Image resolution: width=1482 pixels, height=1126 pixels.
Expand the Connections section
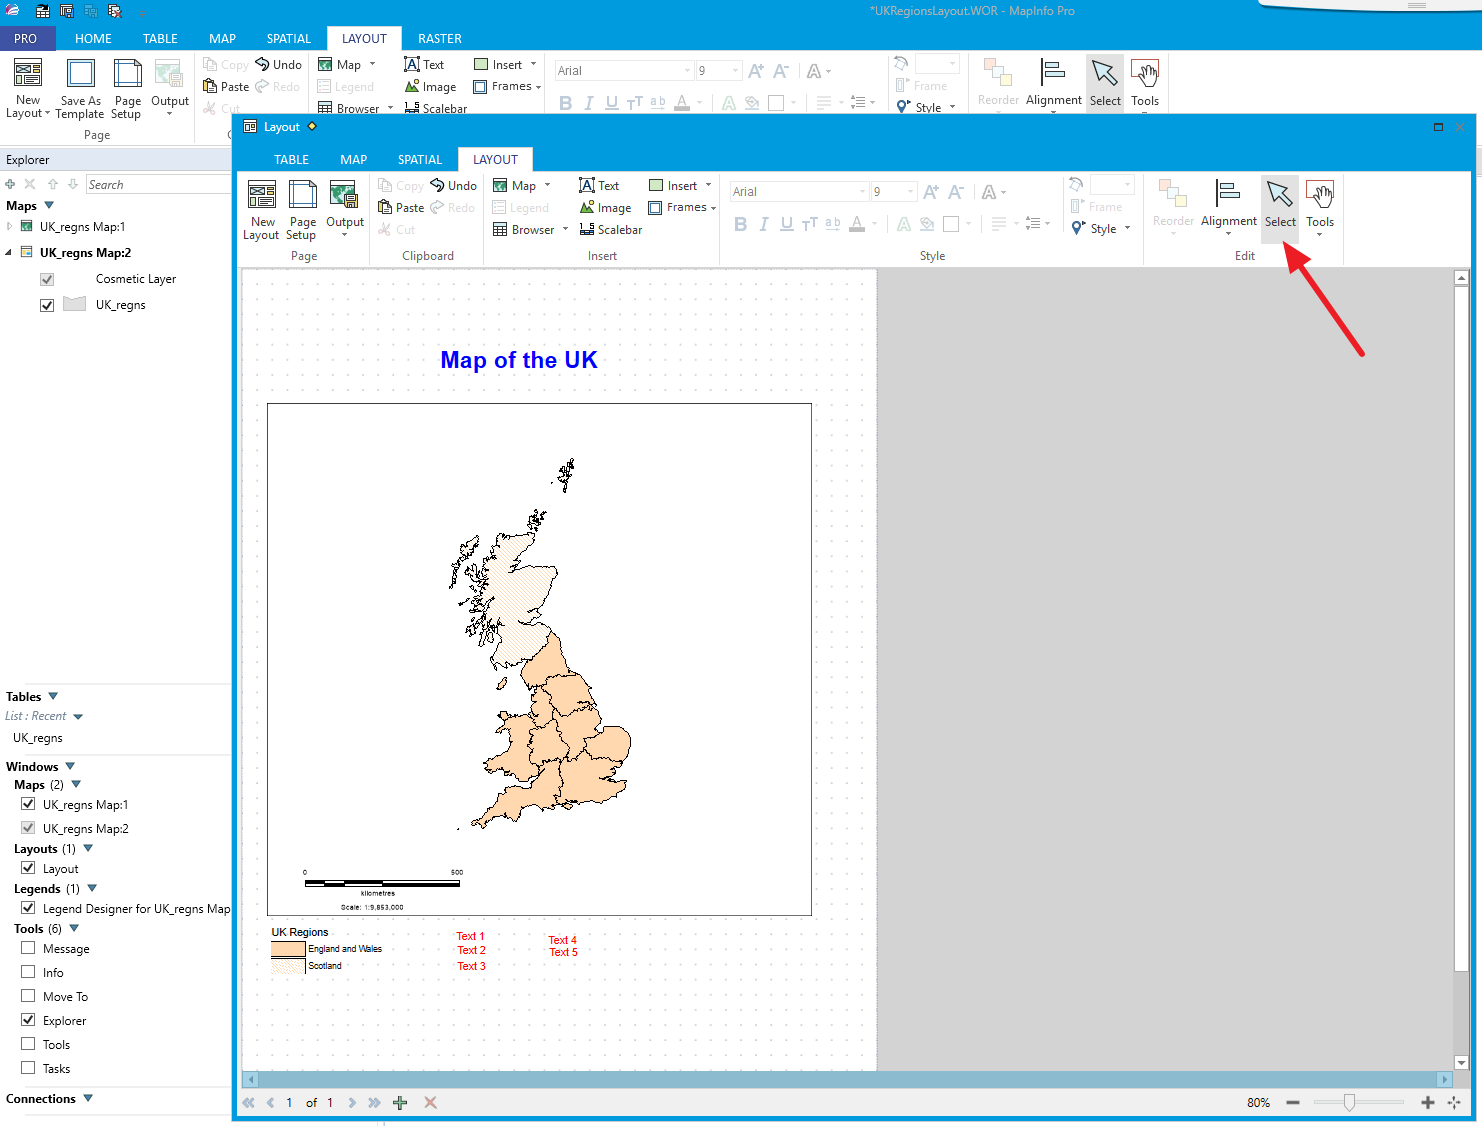point(88,1098)
